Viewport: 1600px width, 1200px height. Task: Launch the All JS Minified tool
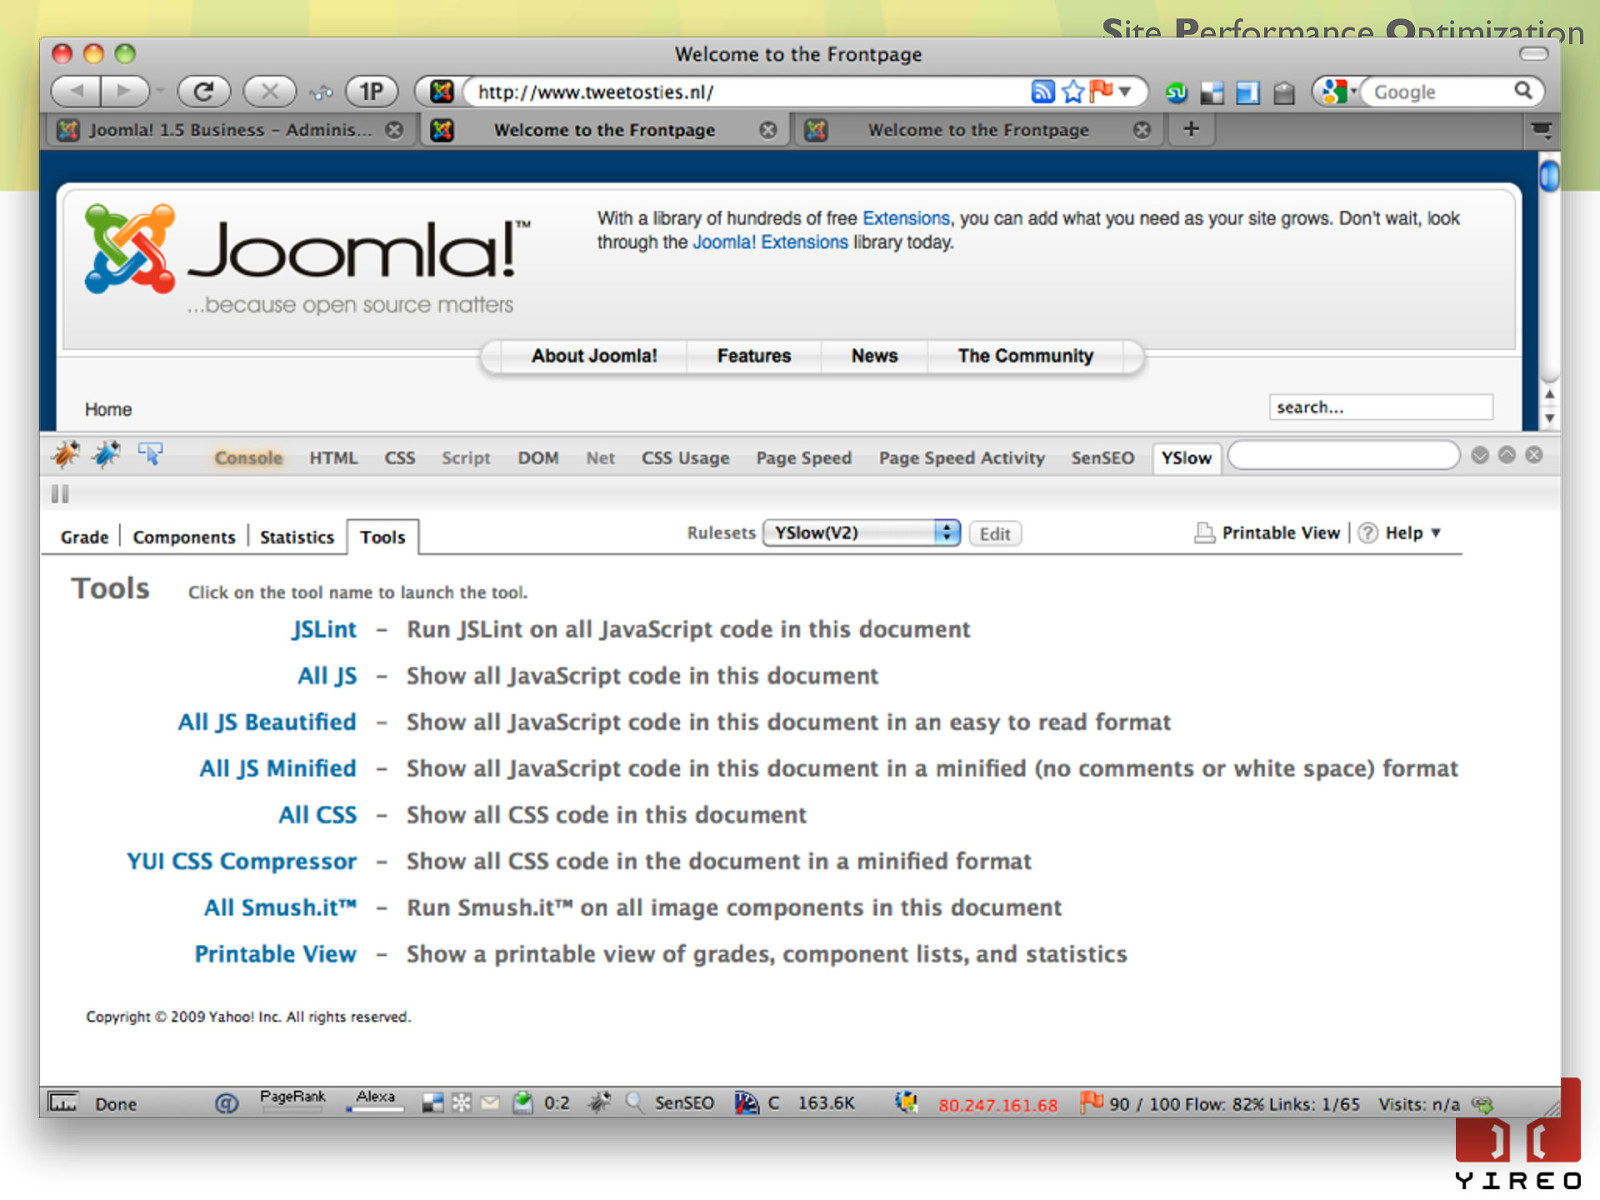click(x=278, y=768)
